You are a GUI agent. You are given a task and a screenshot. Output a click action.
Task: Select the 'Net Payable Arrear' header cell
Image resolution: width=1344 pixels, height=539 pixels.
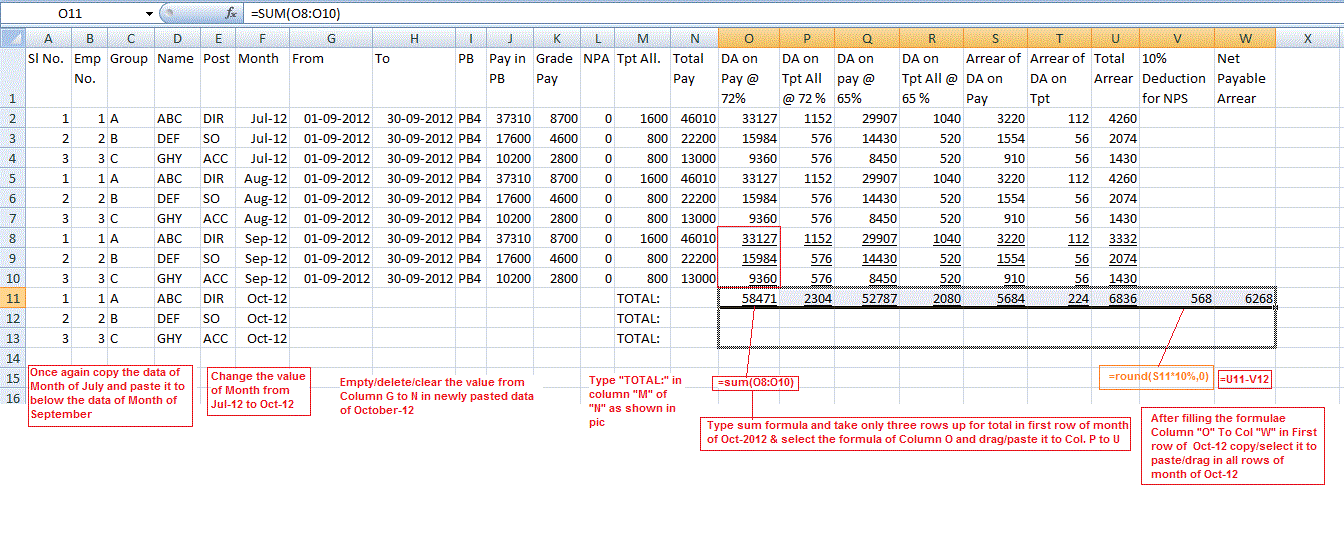(x=1244, y=79)
